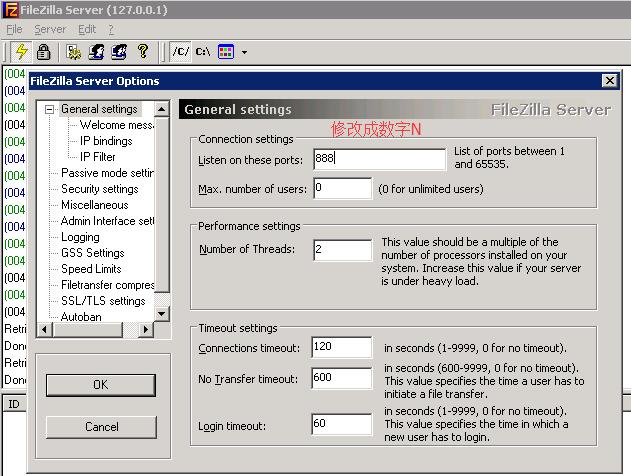The height and width of the screenshot is (476, 631).
Task: Click the tree horizontal scrollbar thumb
Action: (x=87, y=330)
